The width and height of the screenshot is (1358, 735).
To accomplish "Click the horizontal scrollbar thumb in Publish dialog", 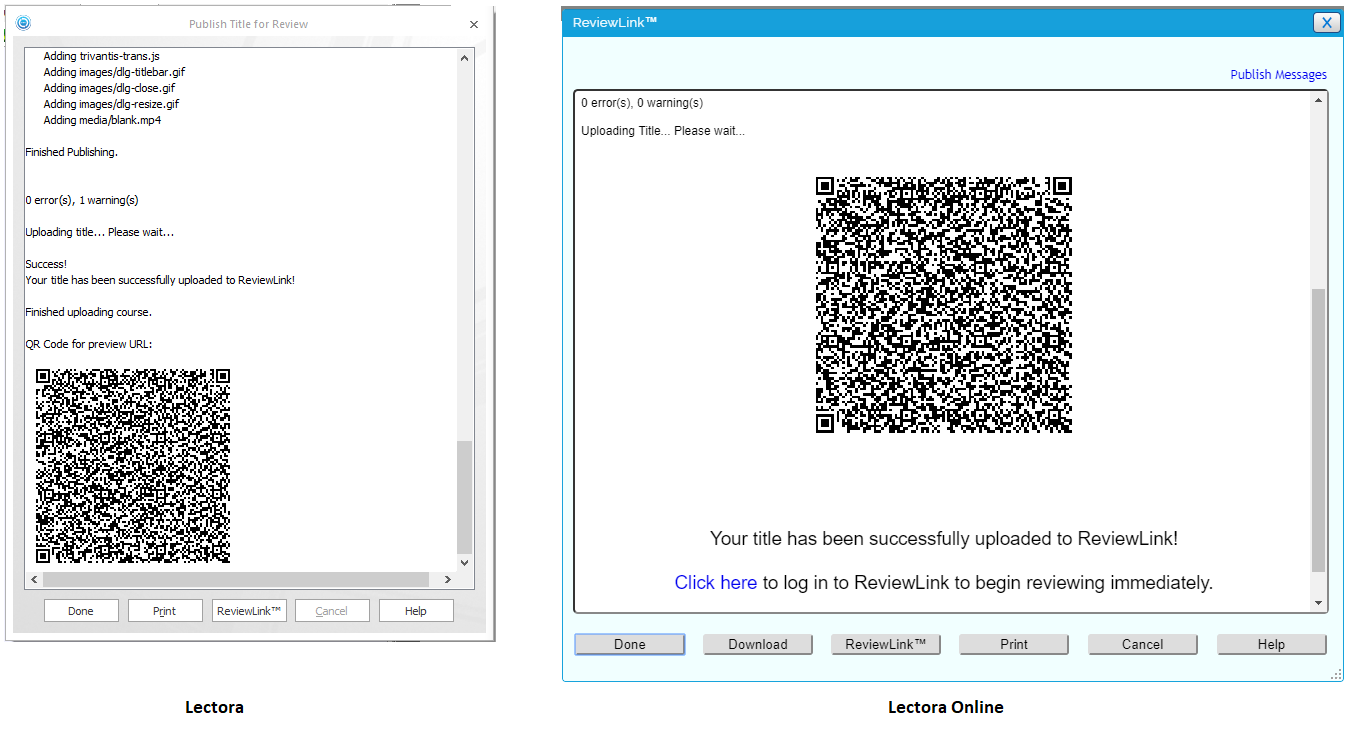I will coord(236,580).
